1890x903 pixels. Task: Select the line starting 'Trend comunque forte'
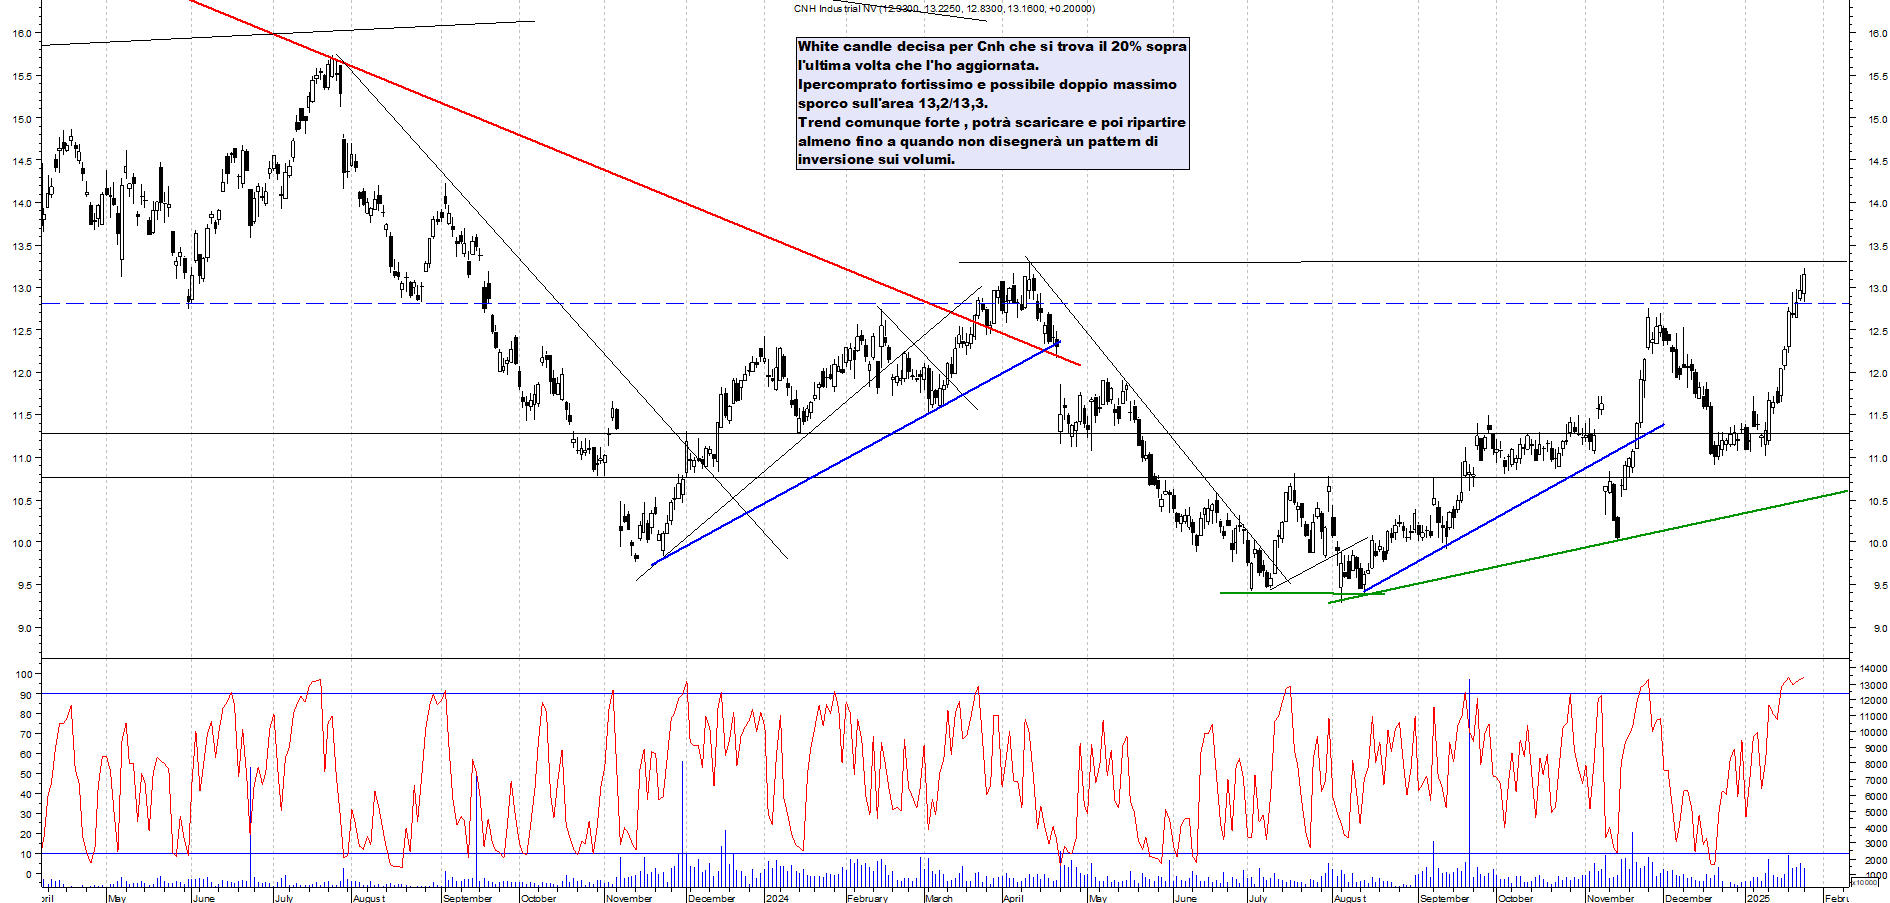tap(991, 122)
